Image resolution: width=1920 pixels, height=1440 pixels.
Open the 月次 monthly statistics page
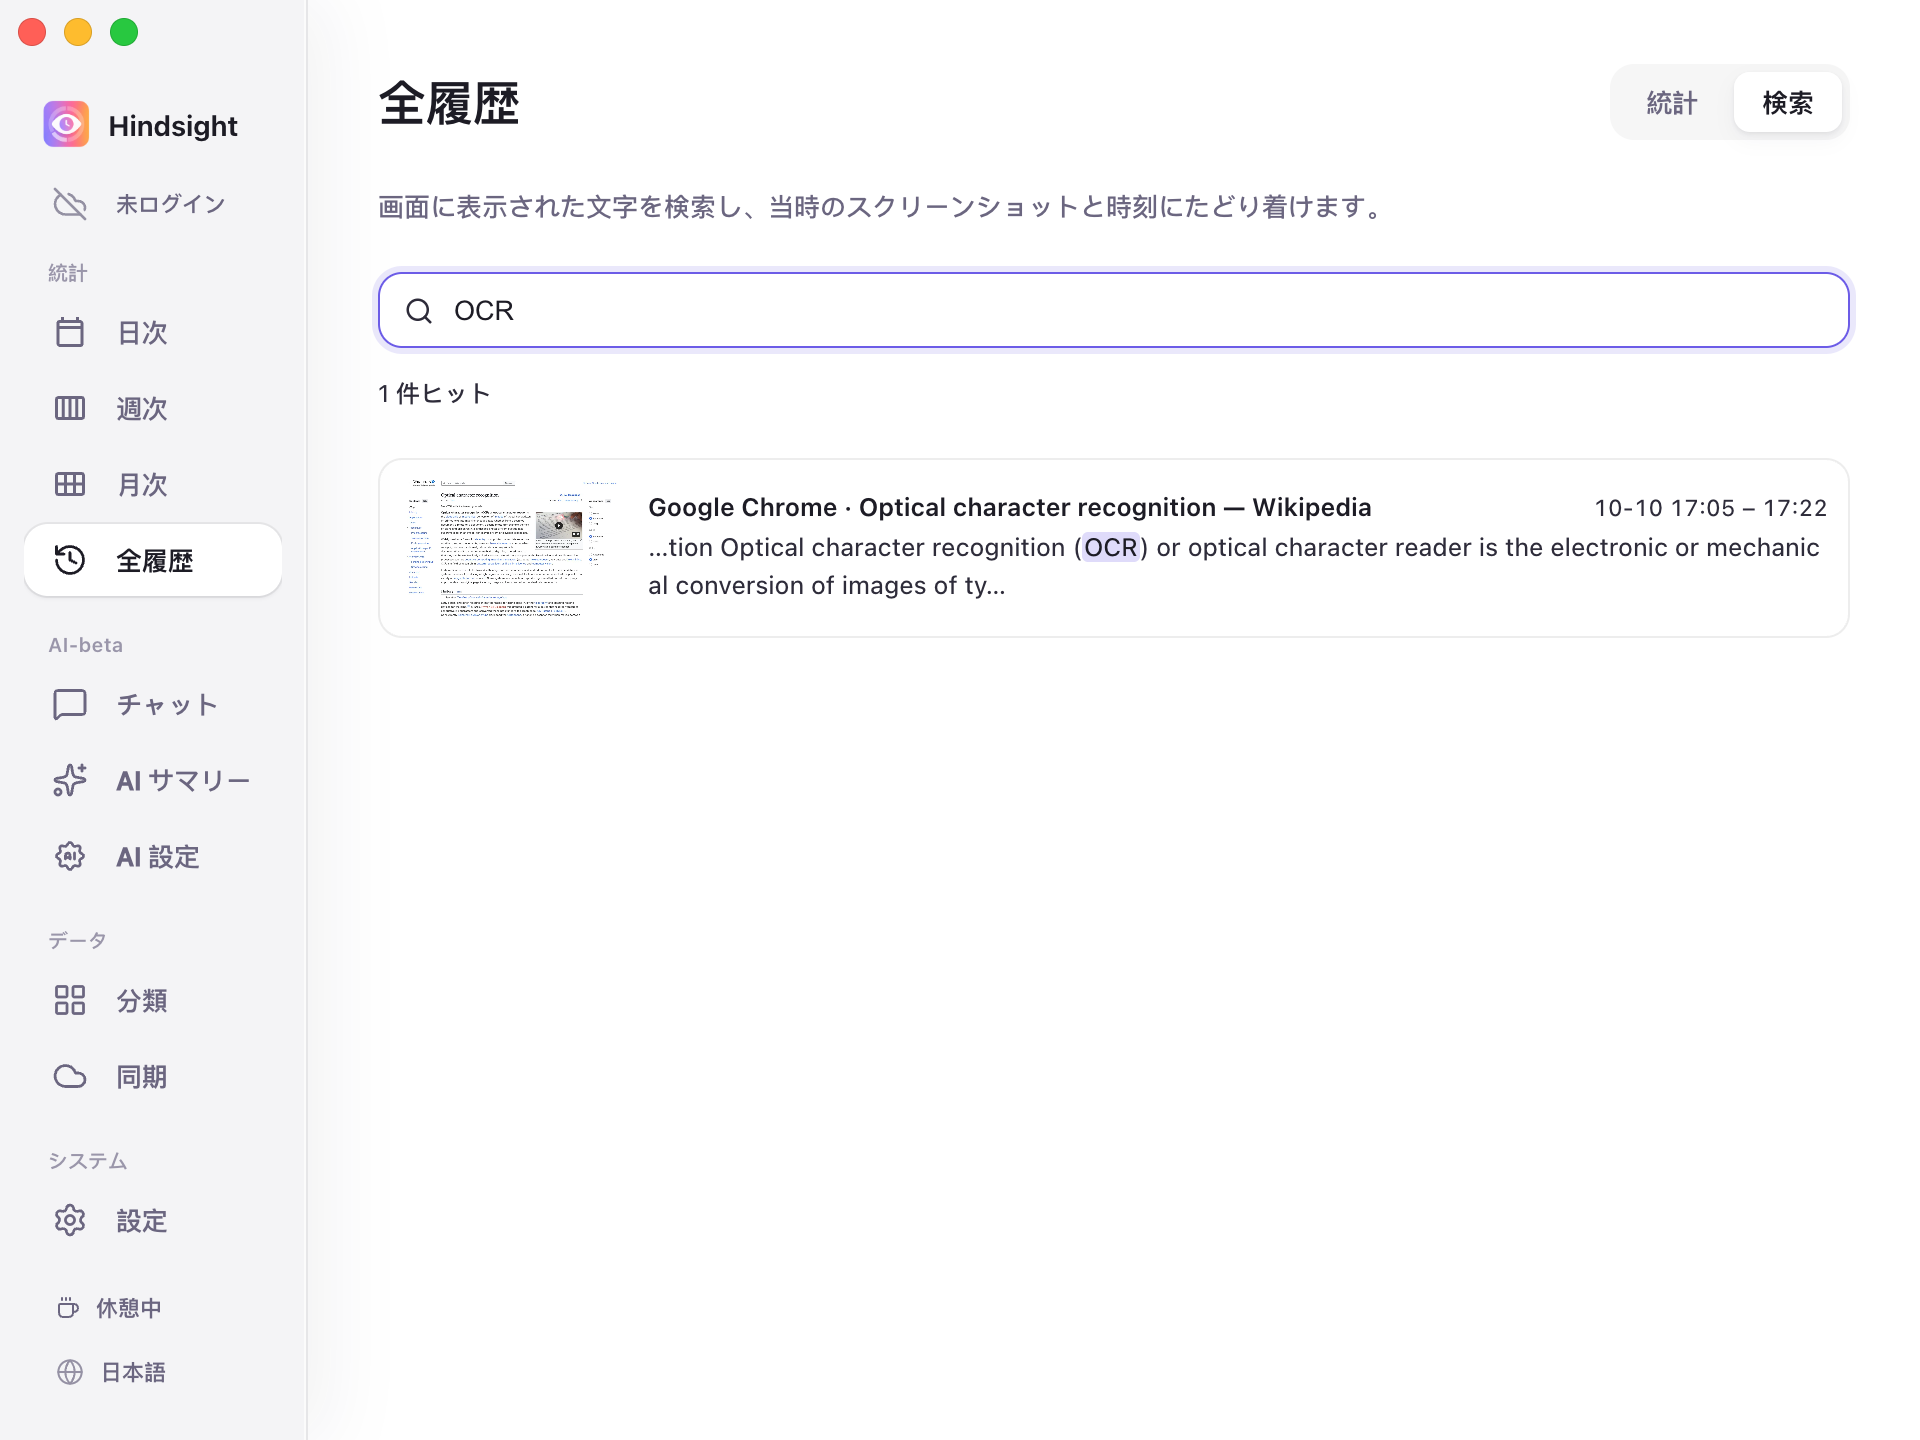point(153,484)
